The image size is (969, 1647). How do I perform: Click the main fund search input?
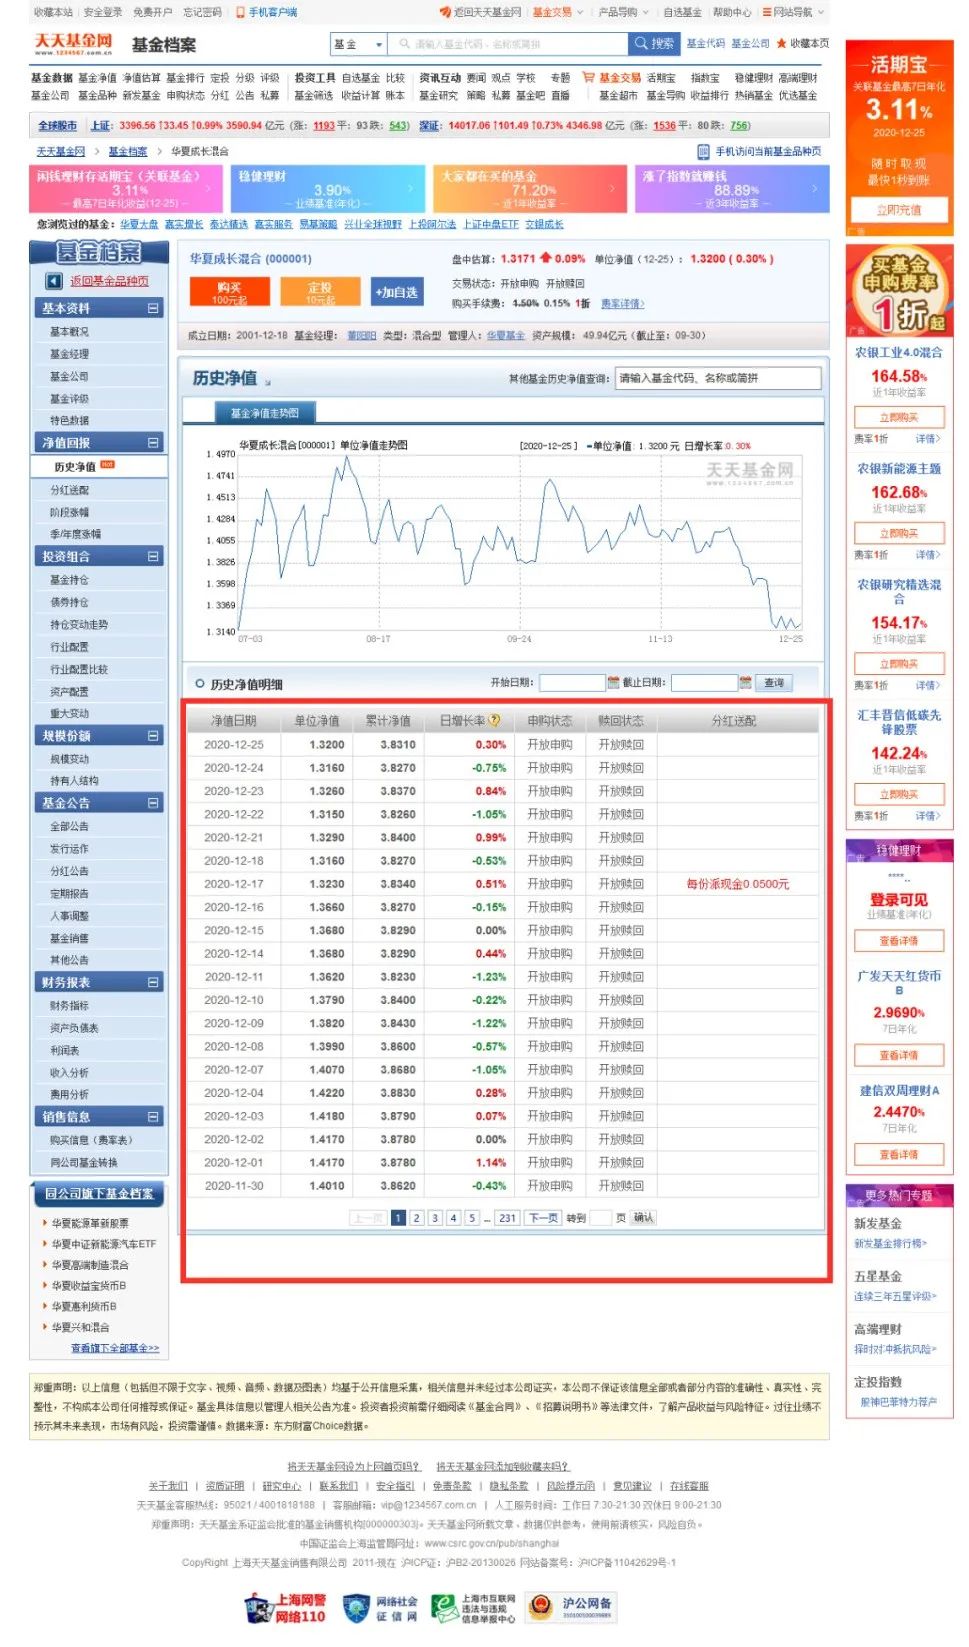507,44
